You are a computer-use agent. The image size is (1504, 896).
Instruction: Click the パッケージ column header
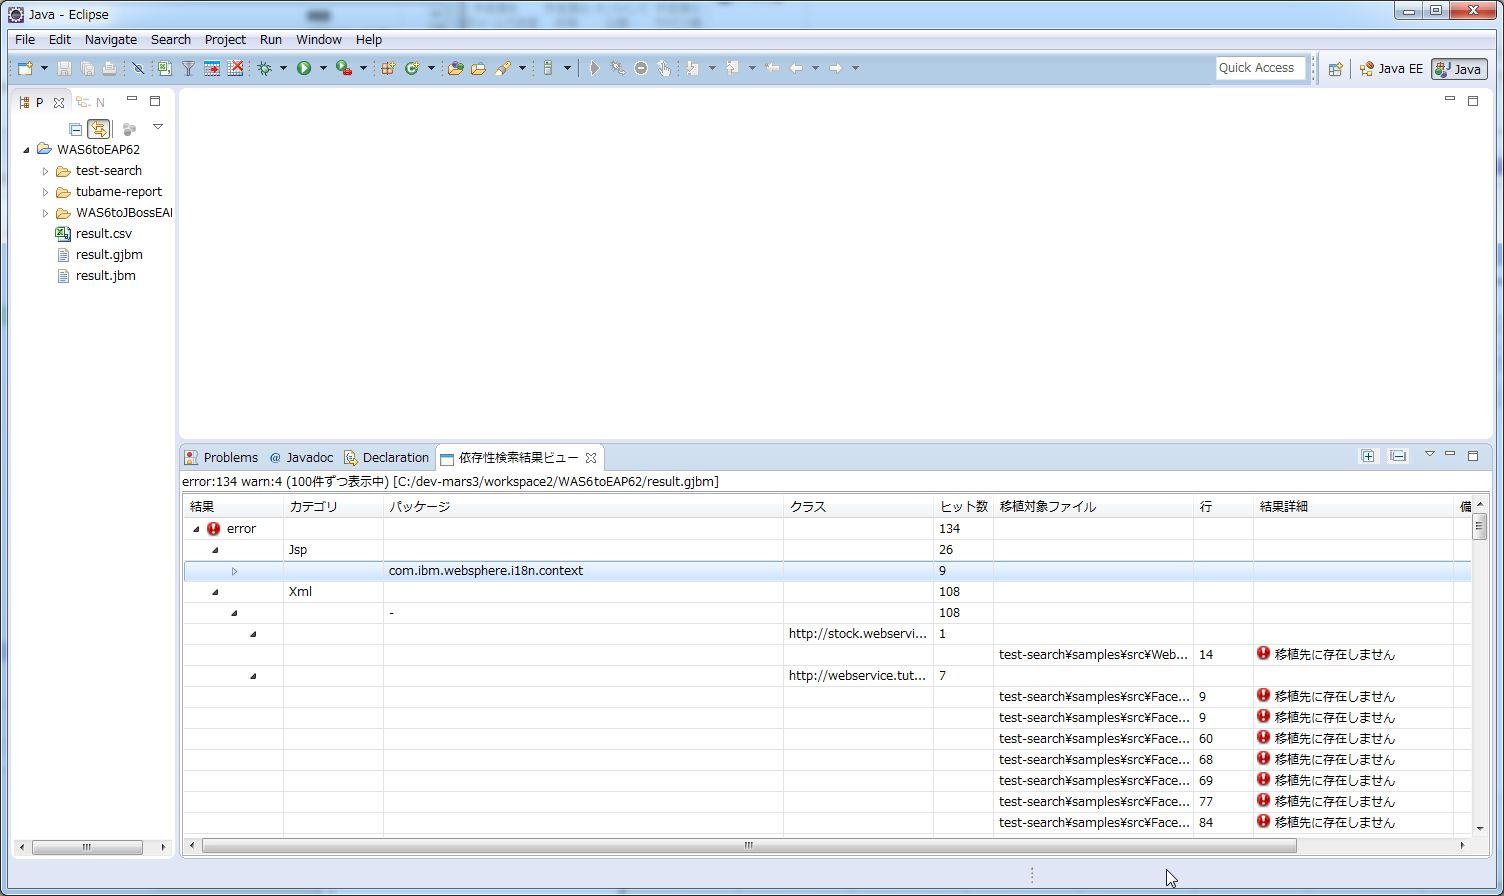click(x=583, y=506)
